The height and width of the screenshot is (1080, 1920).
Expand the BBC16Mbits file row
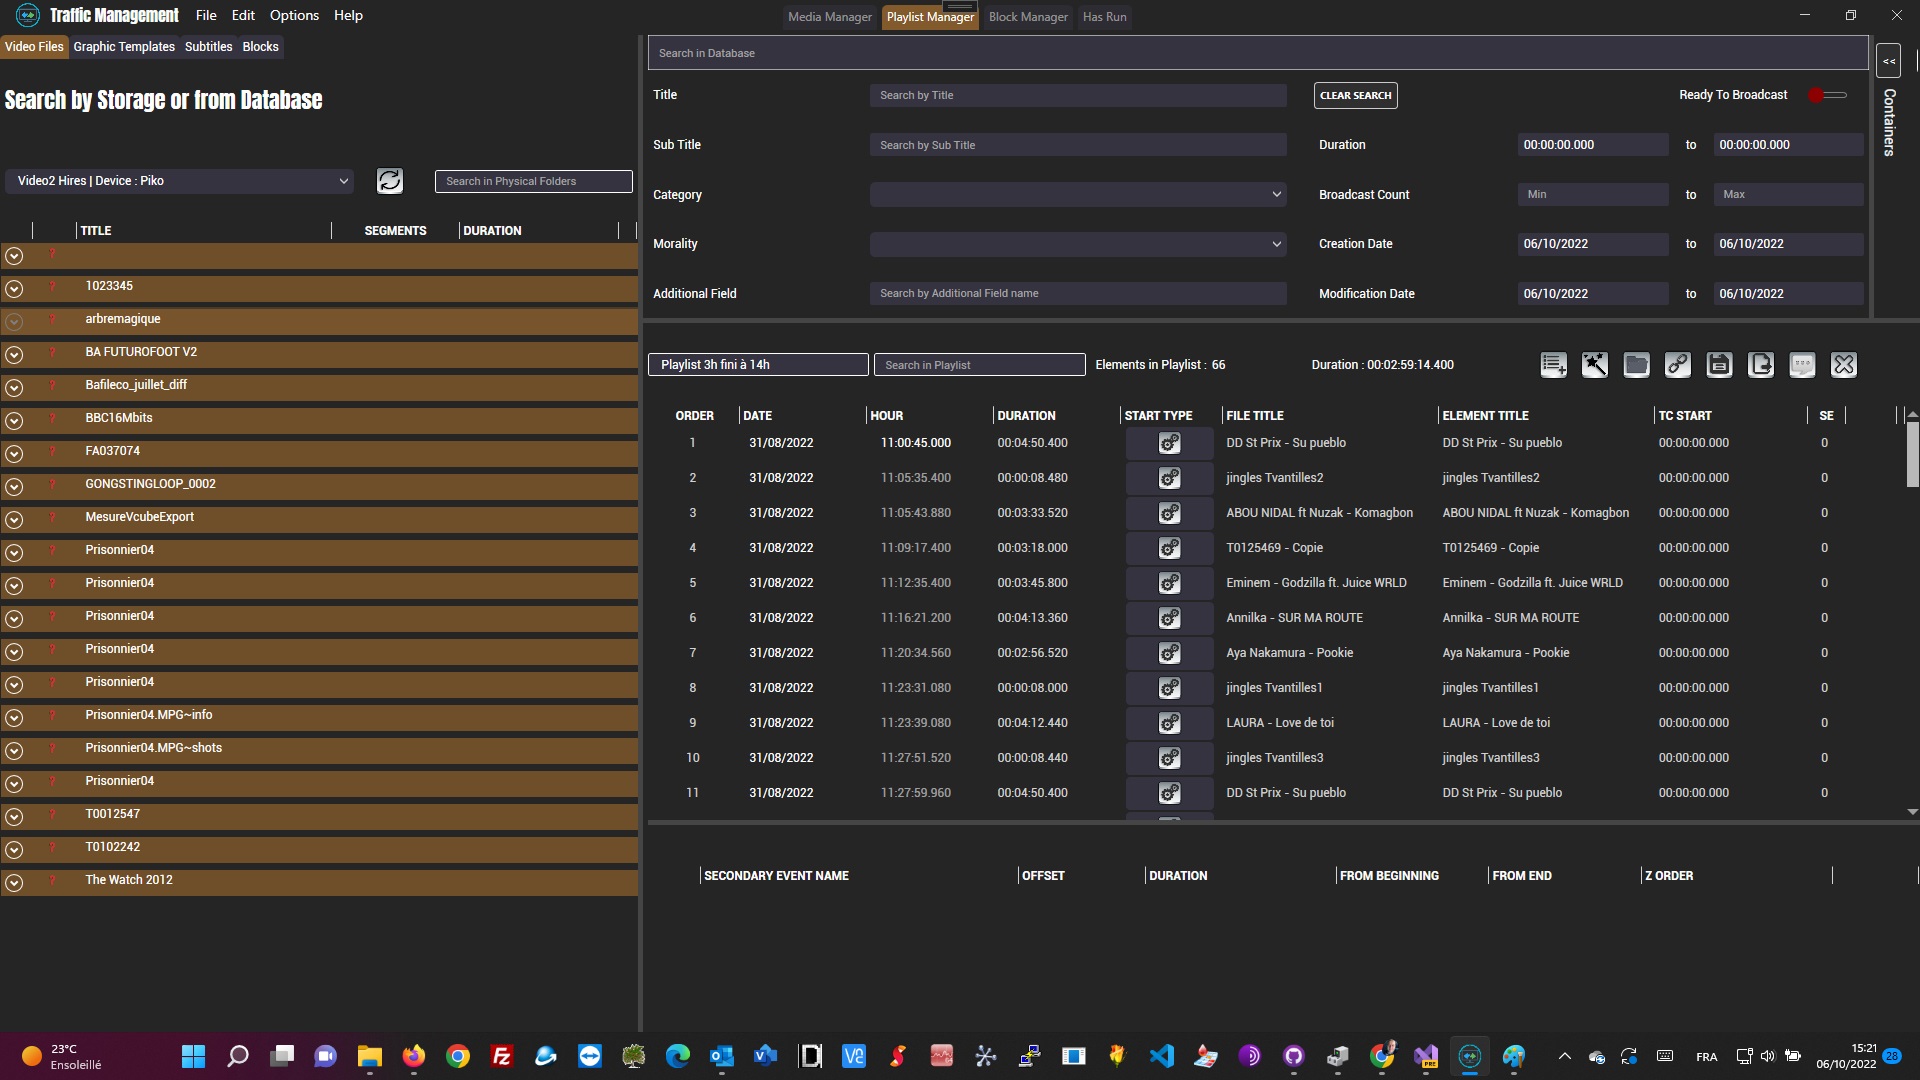(14, 421)
